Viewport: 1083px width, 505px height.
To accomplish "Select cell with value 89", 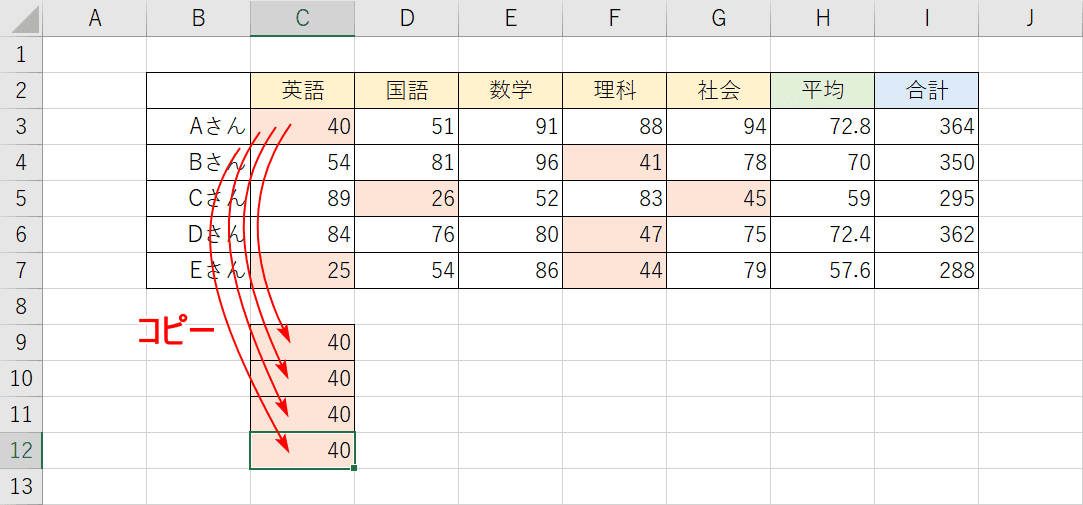I will pos(303,198).
